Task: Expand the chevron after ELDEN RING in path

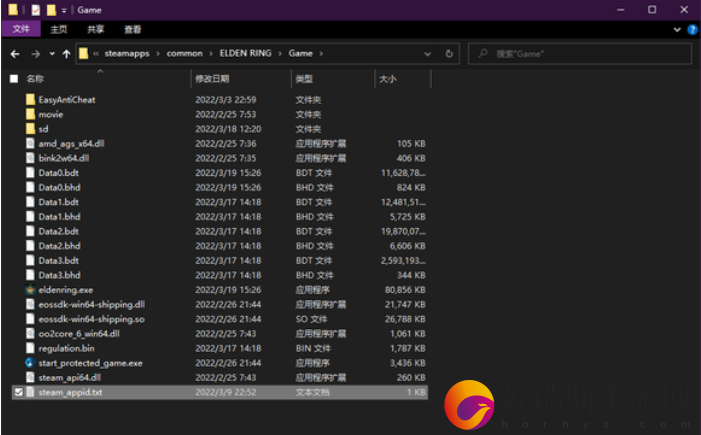Action: (x=280, y=54)
